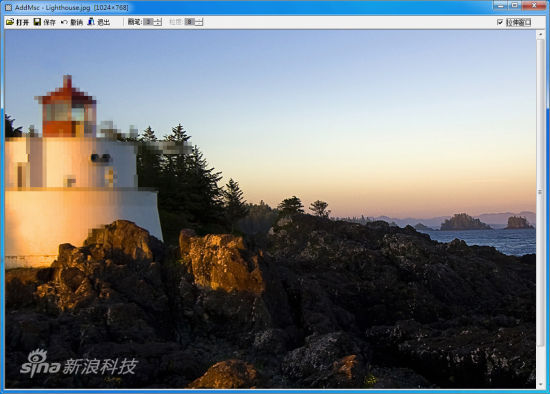550x394 pixels.
Task: Click the granularity number field showing 8
Action: pyautogui.click(x=190, y=22)
